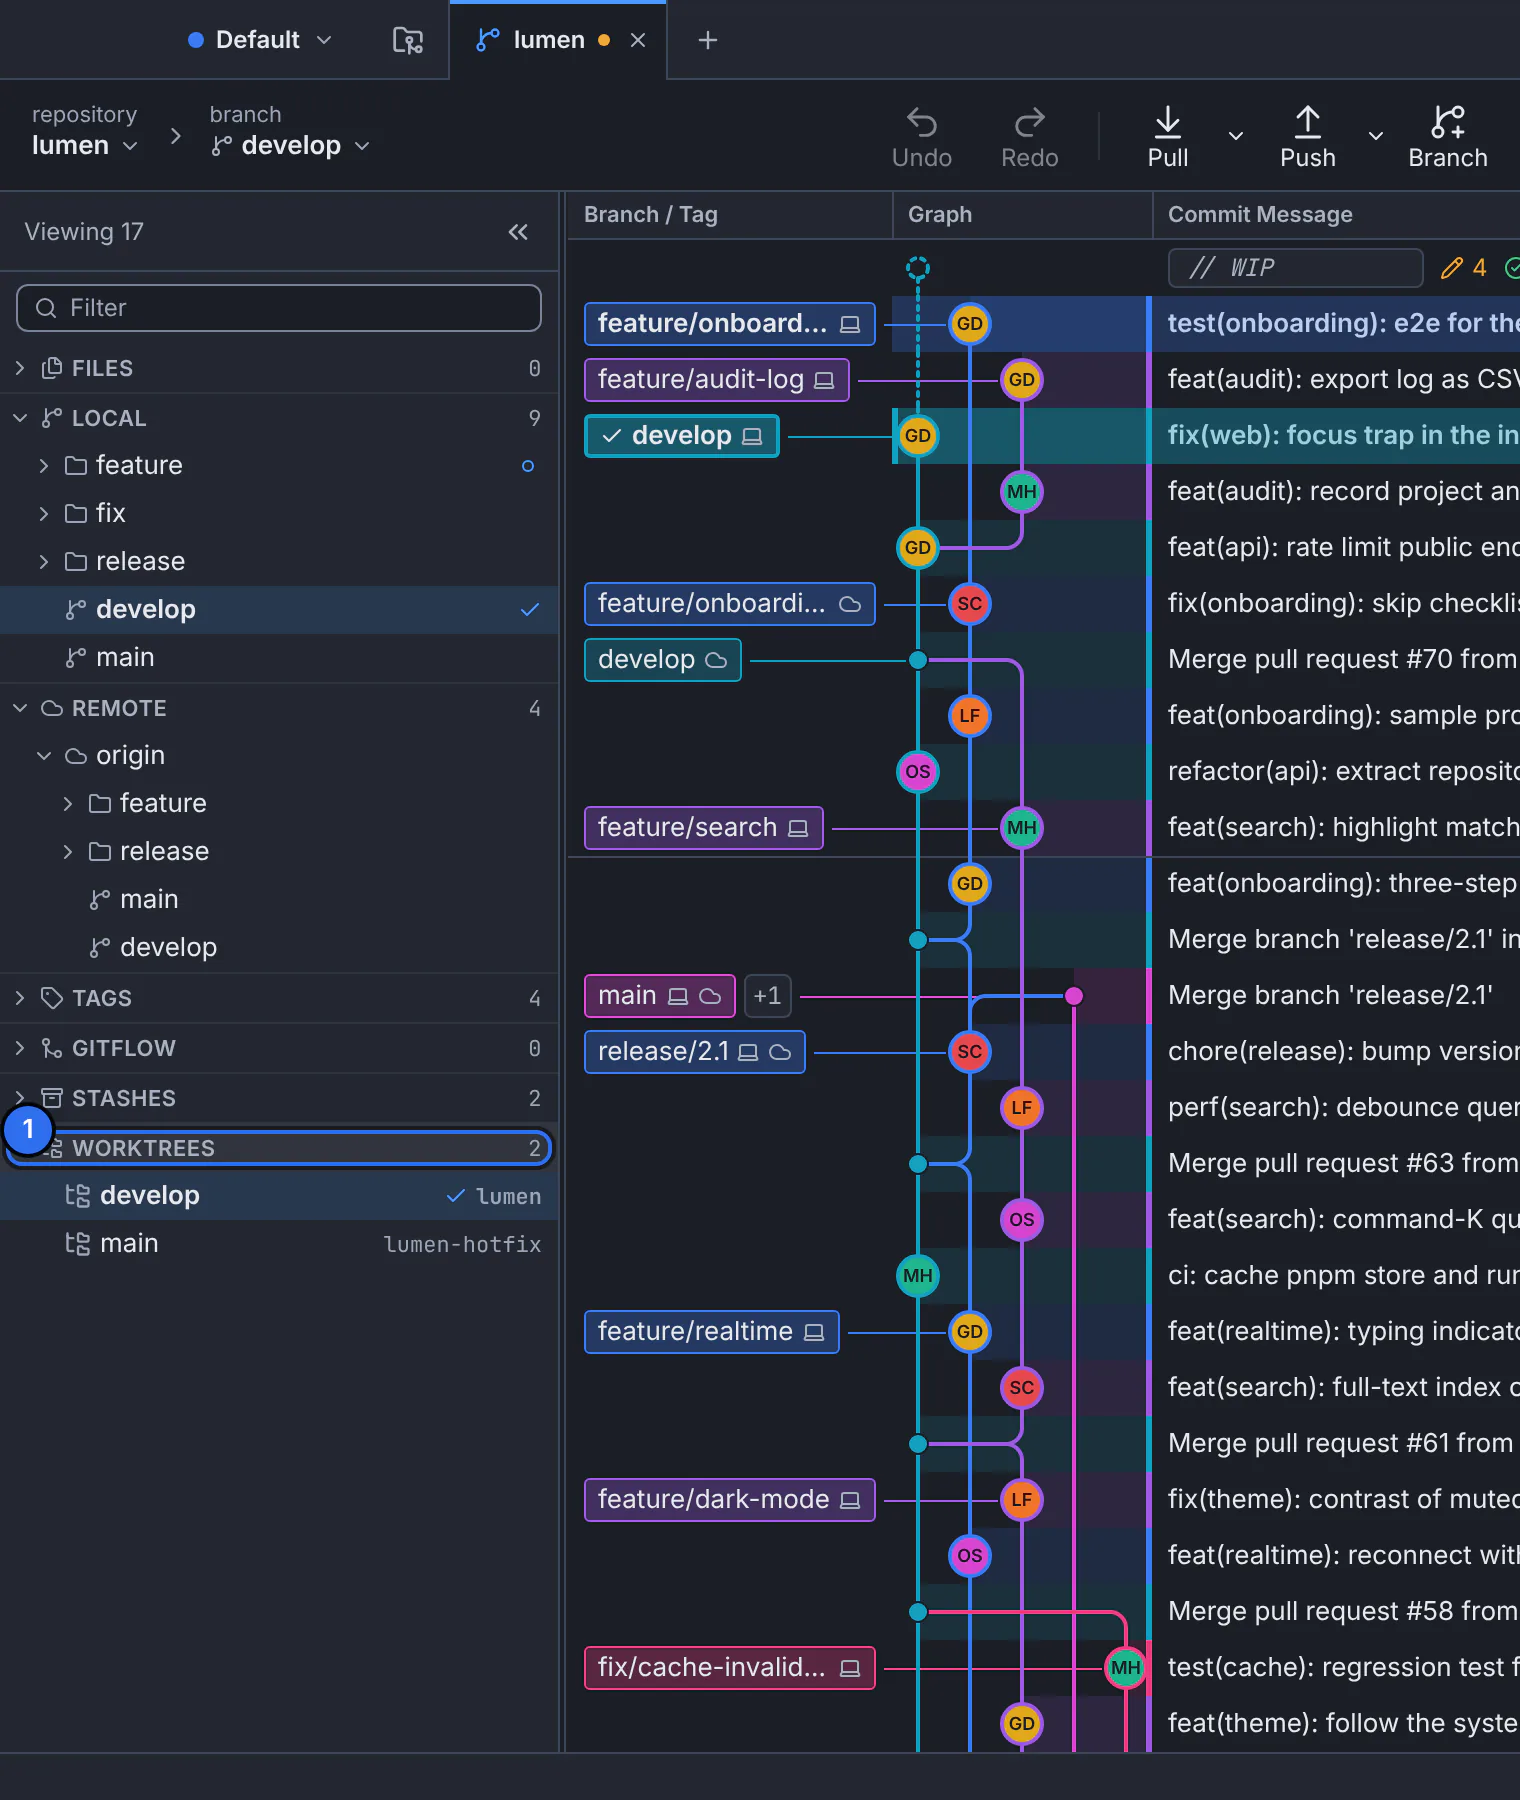The image size is (1520, 1800).
Task: Click the pencil icon showing 4 changes
Action: pos(1451,268)
